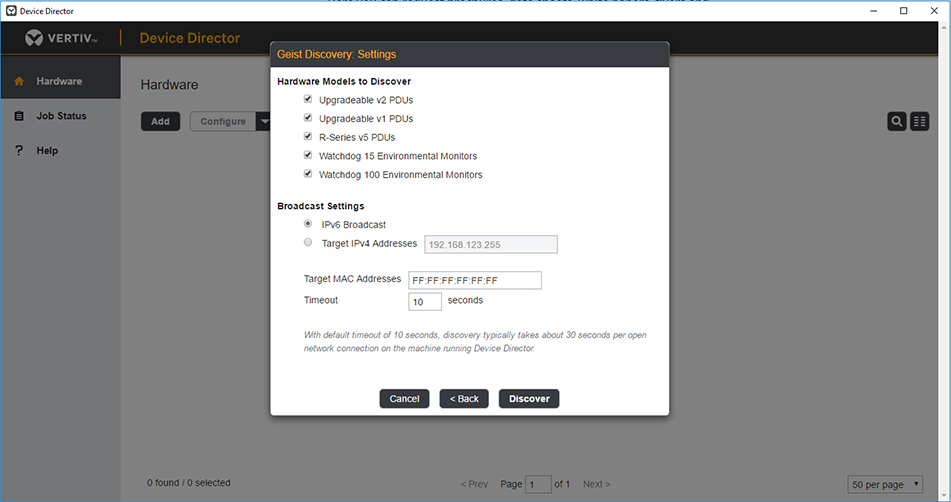Uncheck Upgradeable v1 PDUs checkbox
The image size is (951, 502).
[308, 118]
